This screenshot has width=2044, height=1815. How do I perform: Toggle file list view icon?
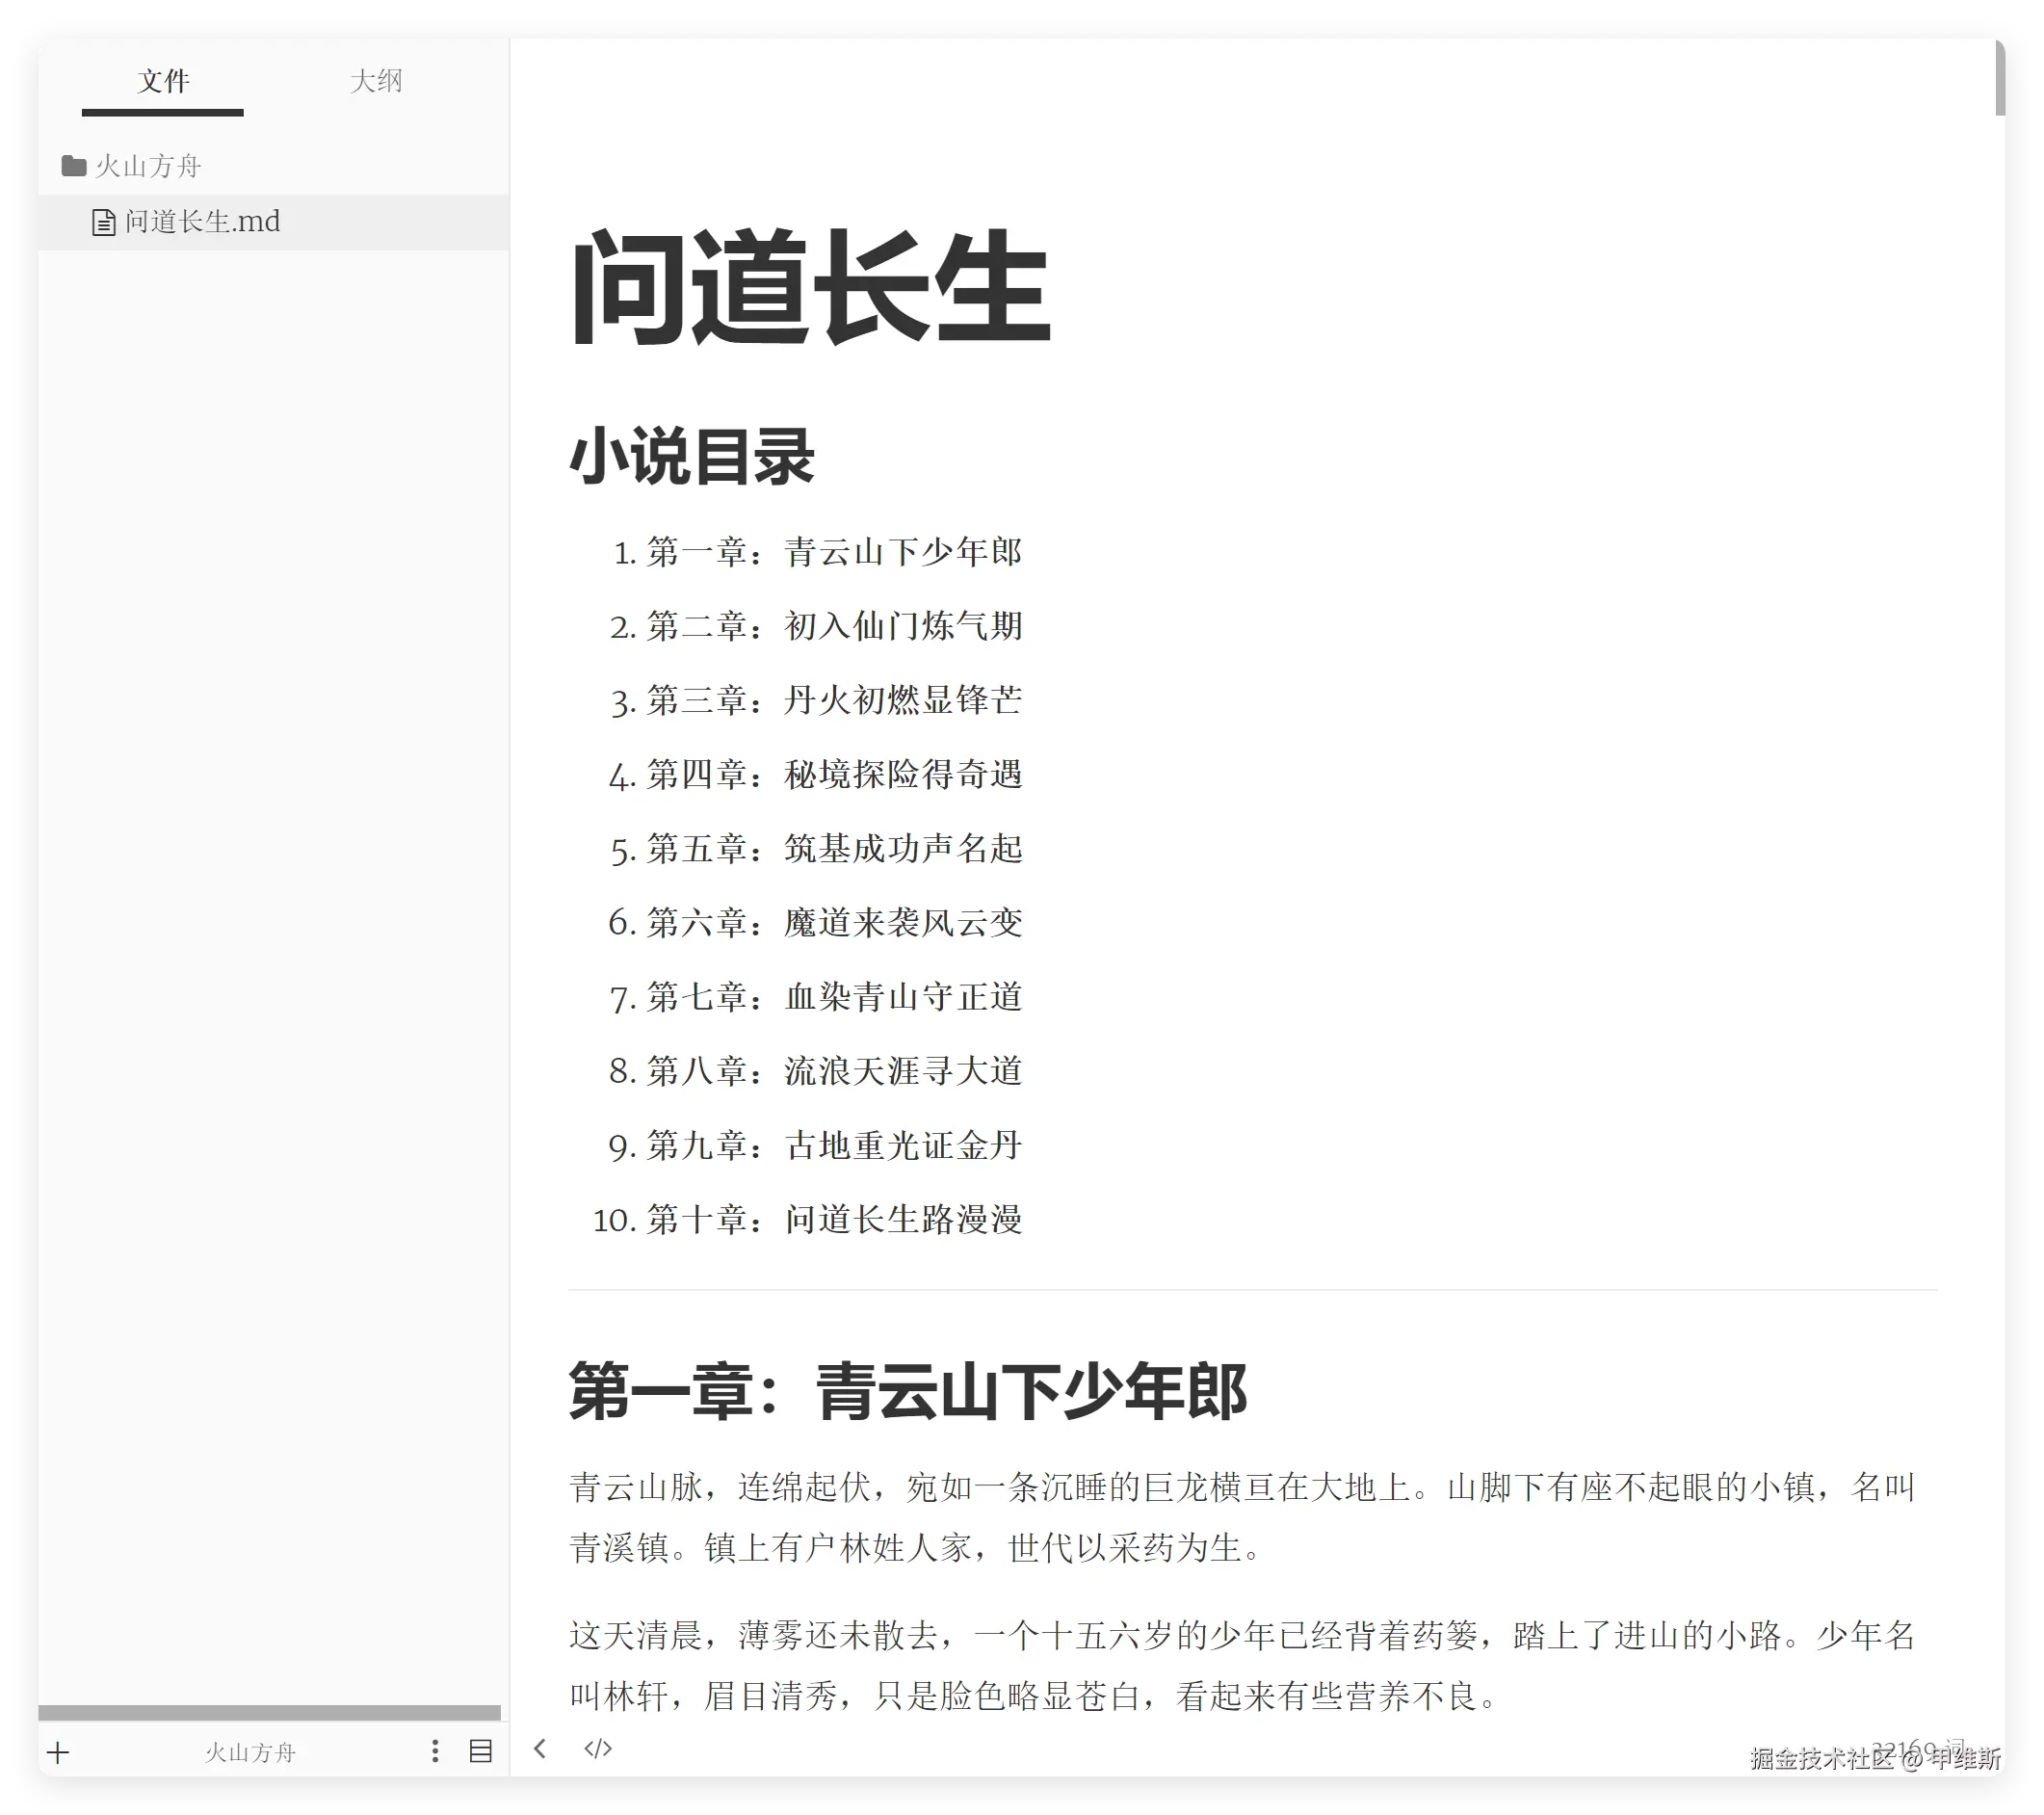coord(481,1751)
